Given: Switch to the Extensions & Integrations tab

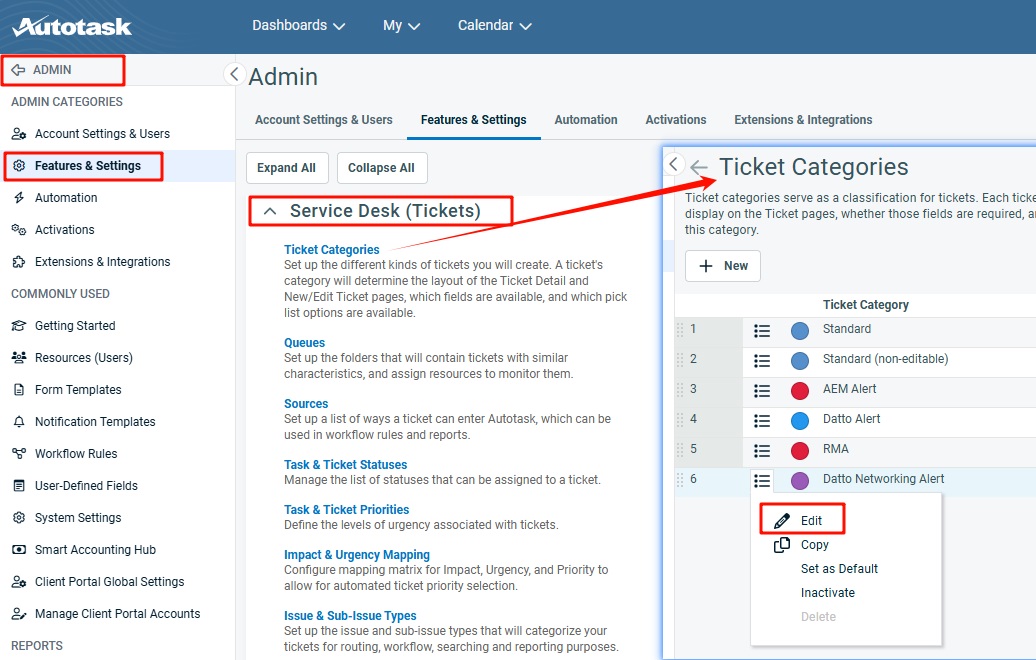Looking at the screenshot, I should tap(803, 119).
